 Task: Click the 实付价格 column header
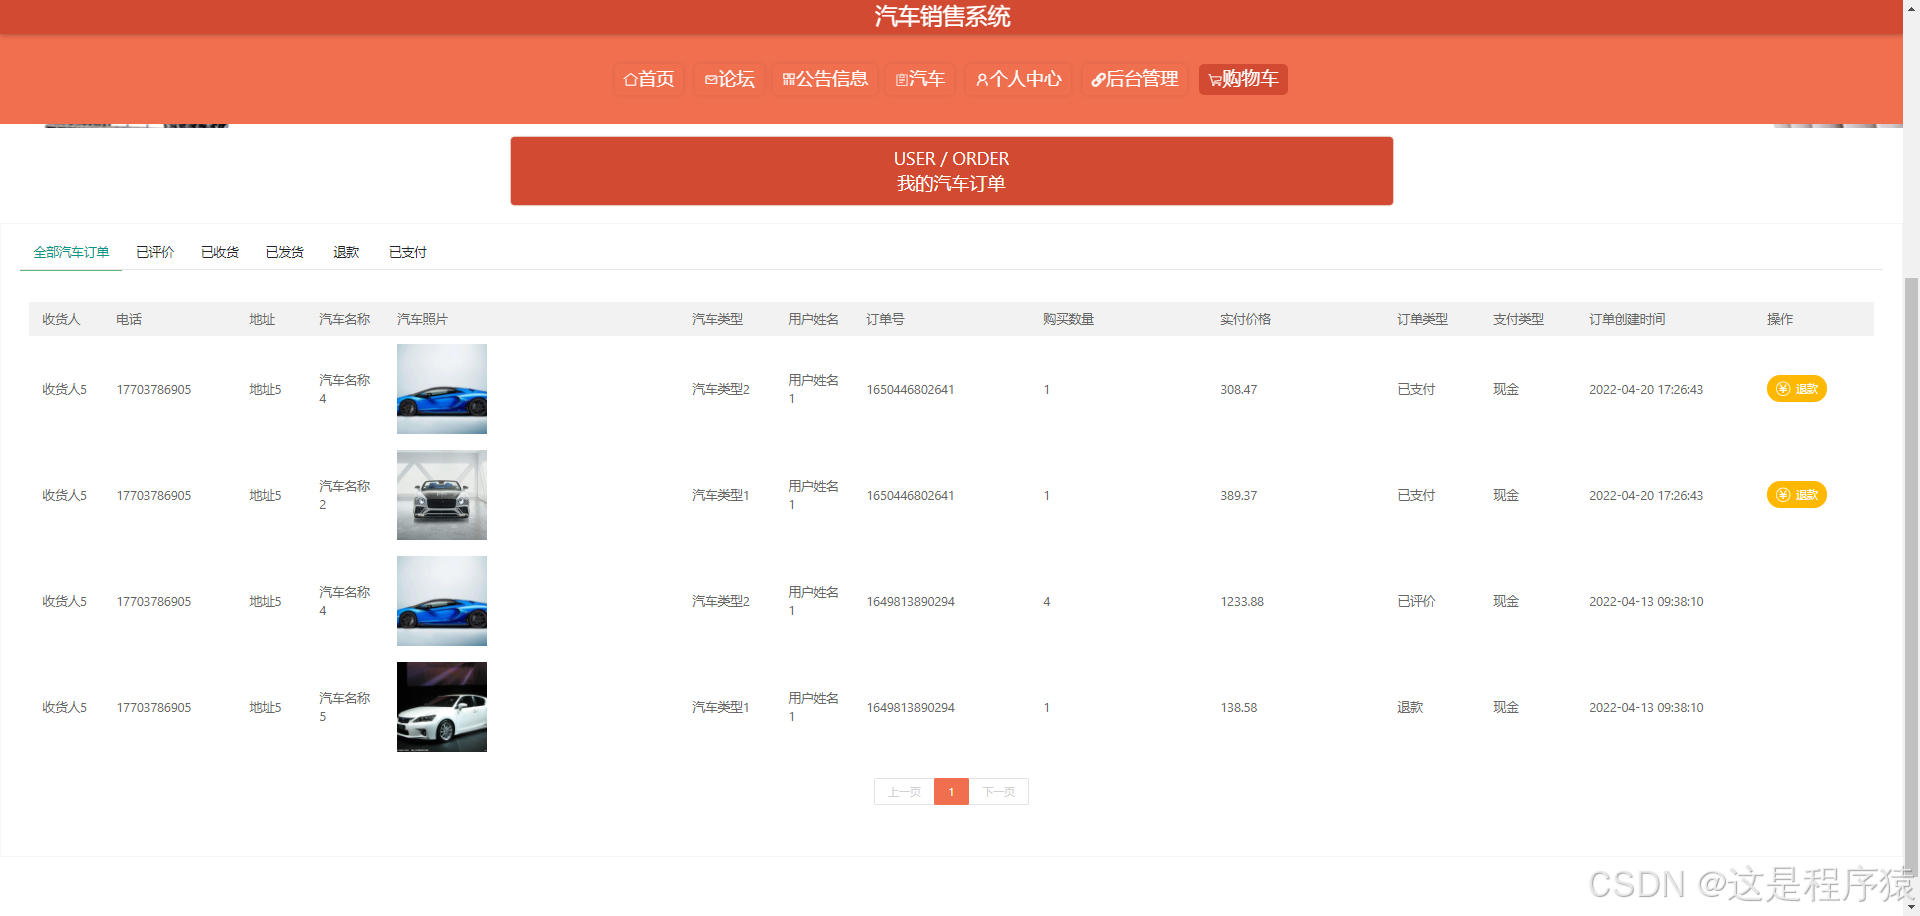[x=1245, y=319]
